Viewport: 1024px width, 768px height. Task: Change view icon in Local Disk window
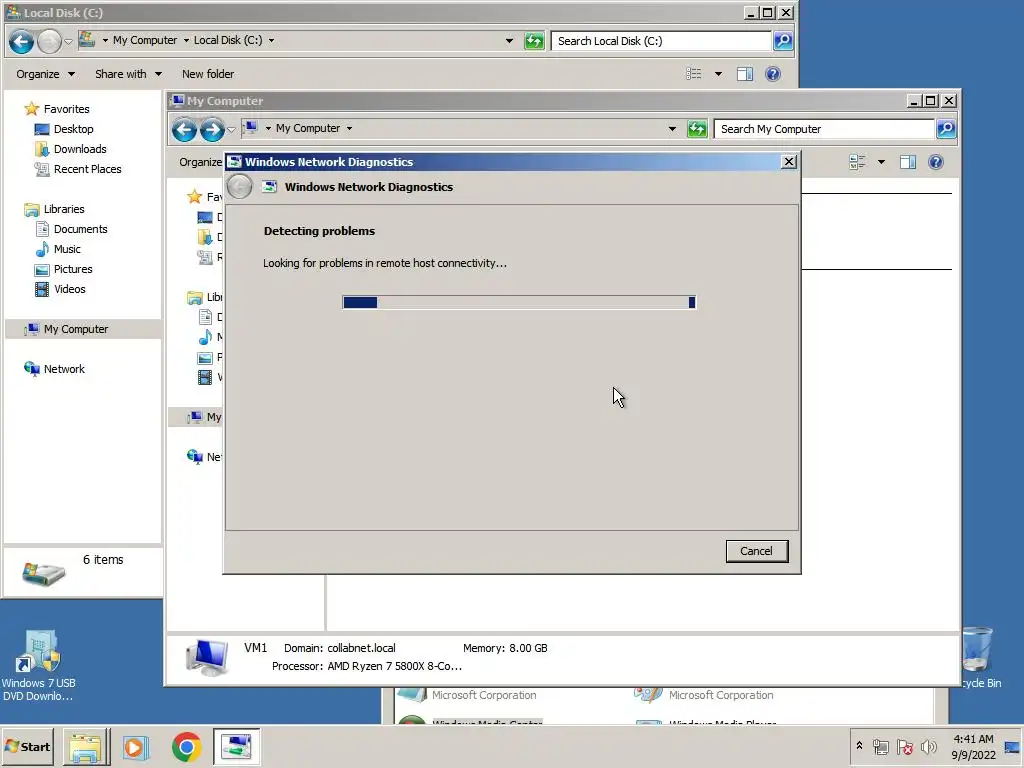click(694, 74)
